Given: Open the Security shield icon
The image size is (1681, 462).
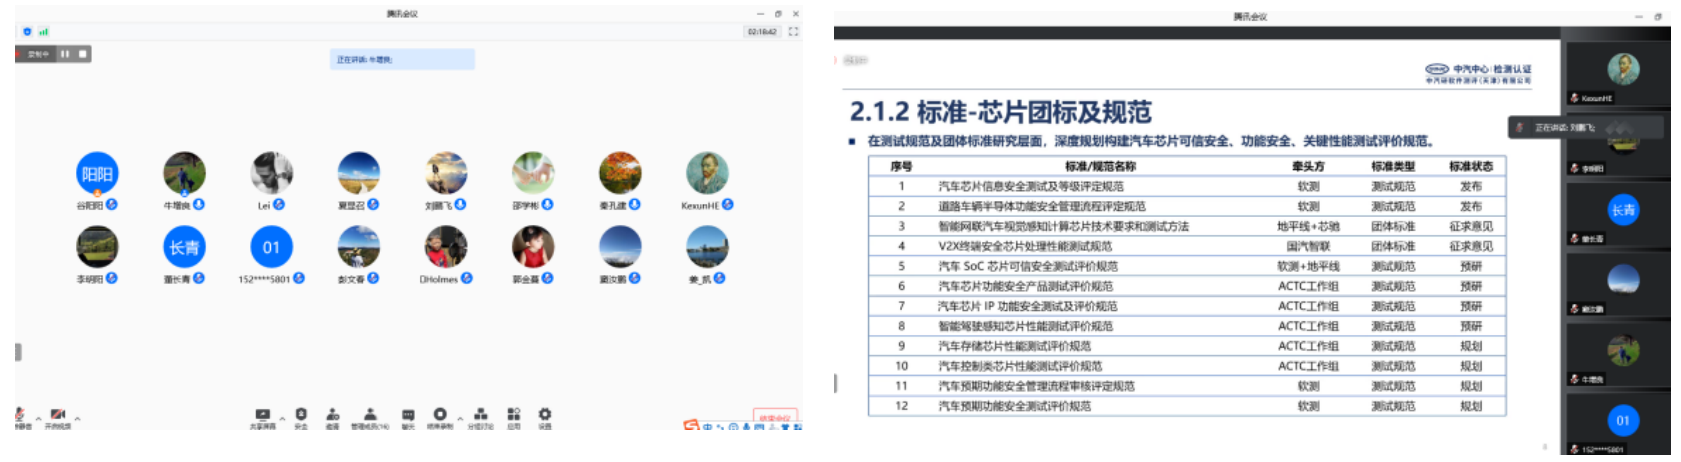Looking at the screenshot, I should click(301, 414).
